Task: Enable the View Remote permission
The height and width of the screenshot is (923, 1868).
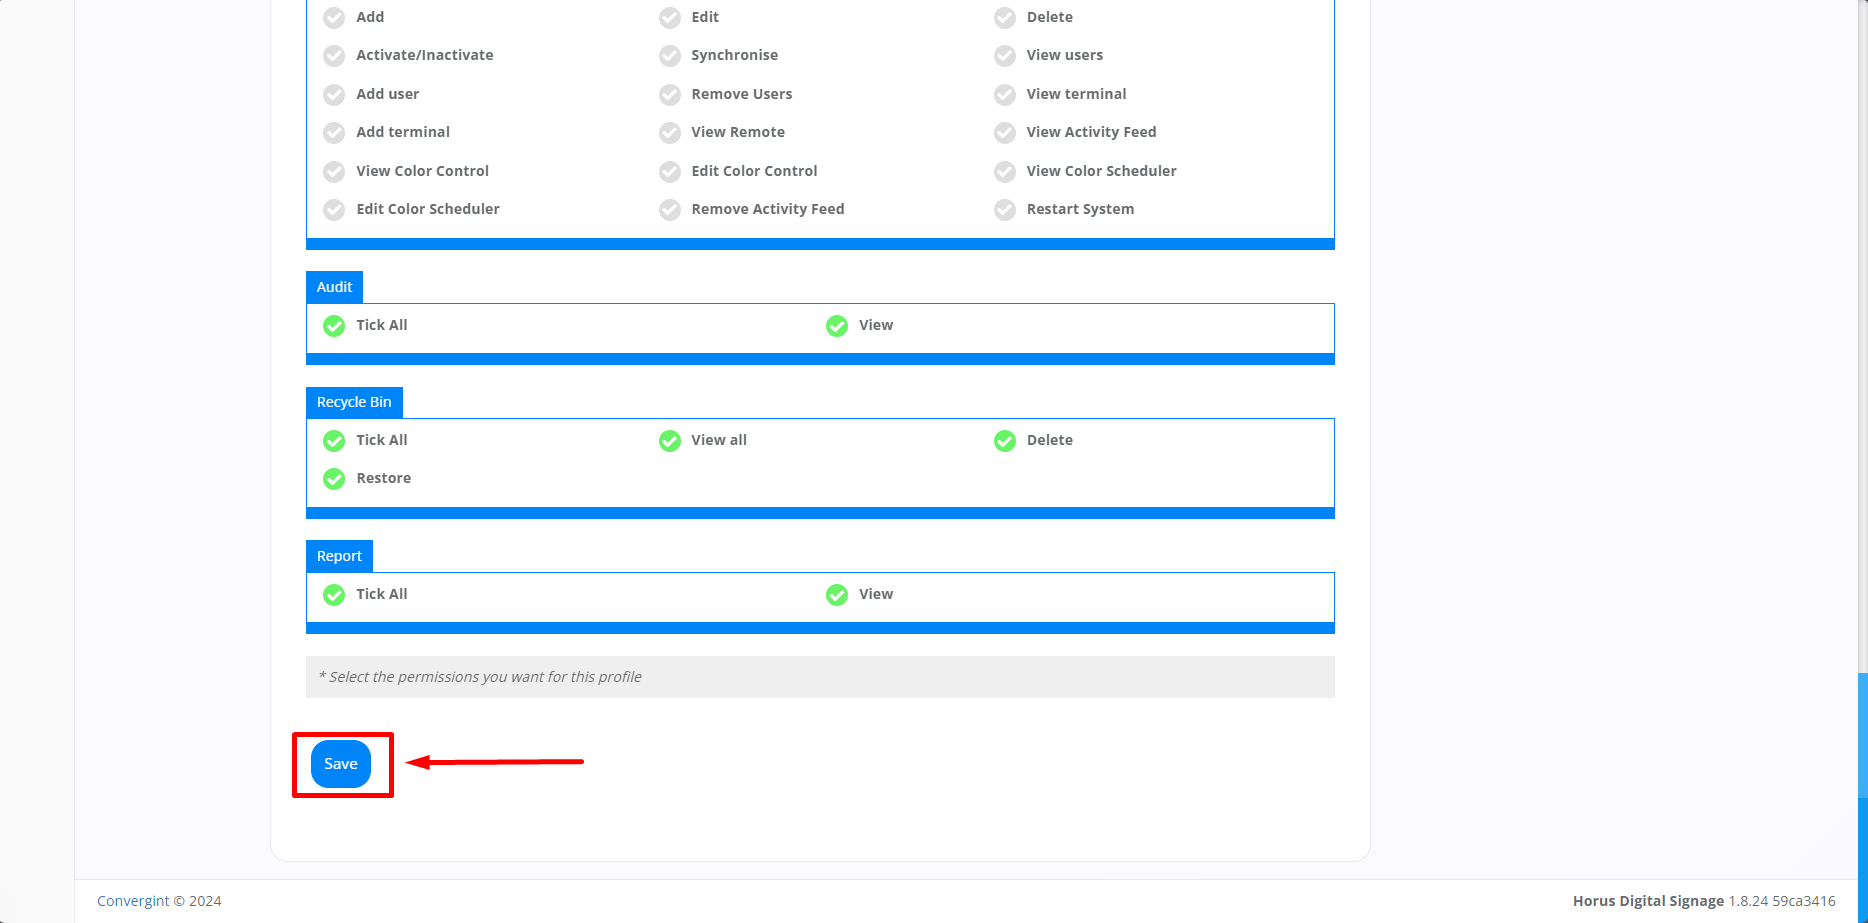Action: (669, 132)
